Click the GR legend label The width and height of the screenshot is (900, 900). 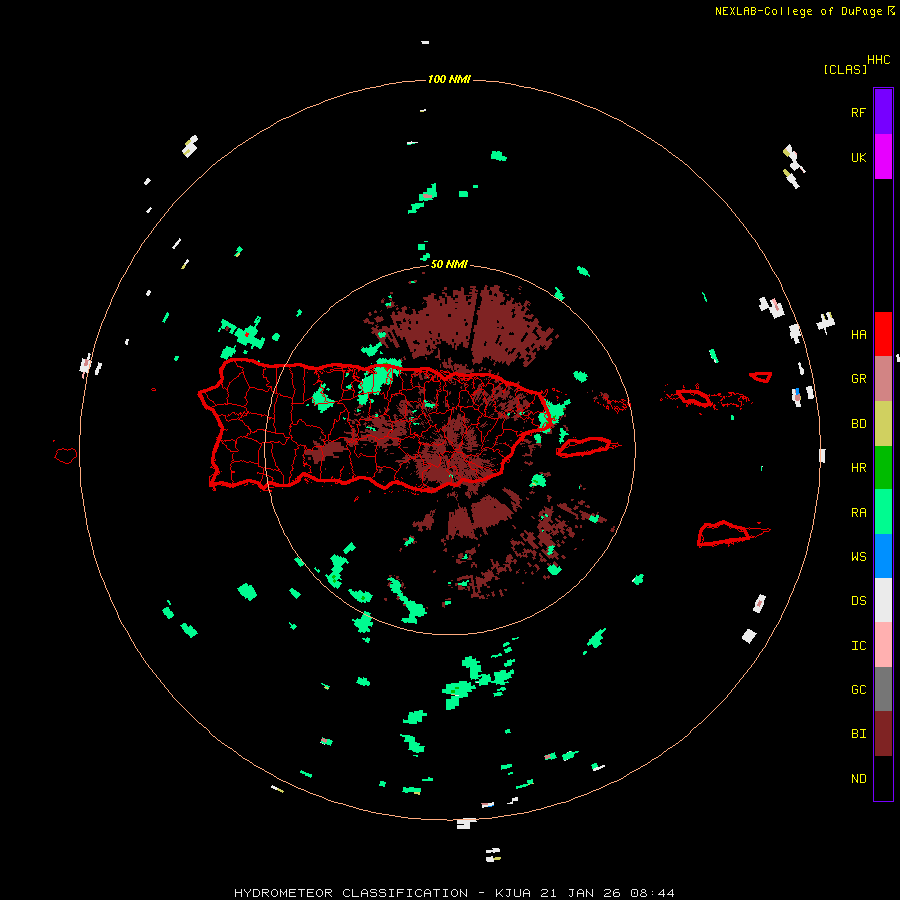point(858,379)
